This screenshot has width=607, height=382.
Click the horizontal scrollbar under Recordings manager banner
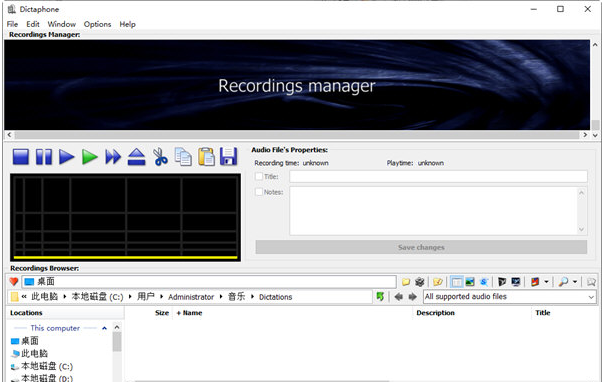tap(297, 135)
